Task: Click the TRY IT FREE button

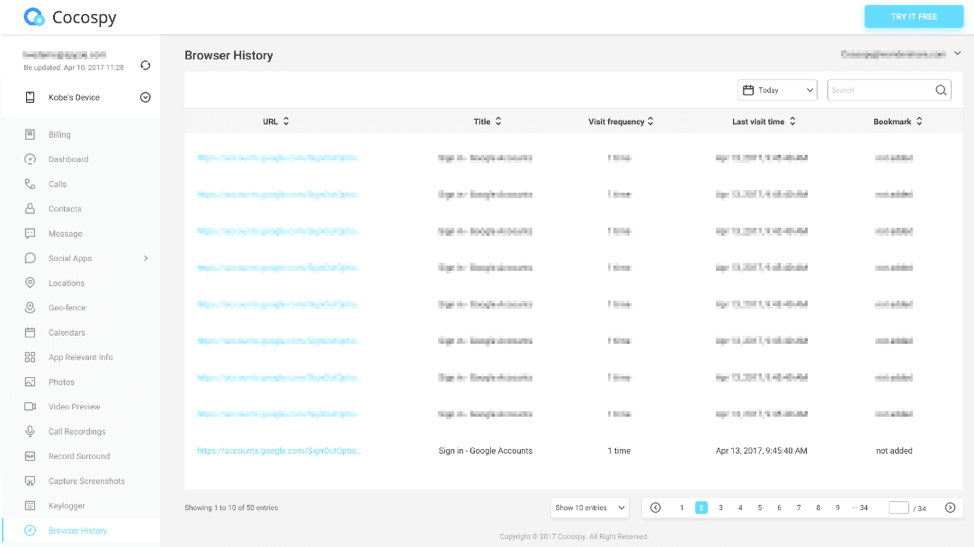Action: coord(914,17)
